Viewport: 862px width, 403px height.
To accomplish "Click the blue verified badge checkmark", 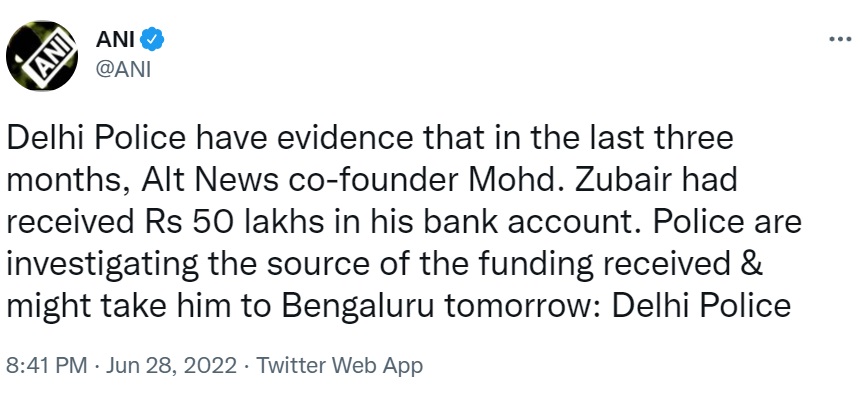I will (x=152, y=40).
